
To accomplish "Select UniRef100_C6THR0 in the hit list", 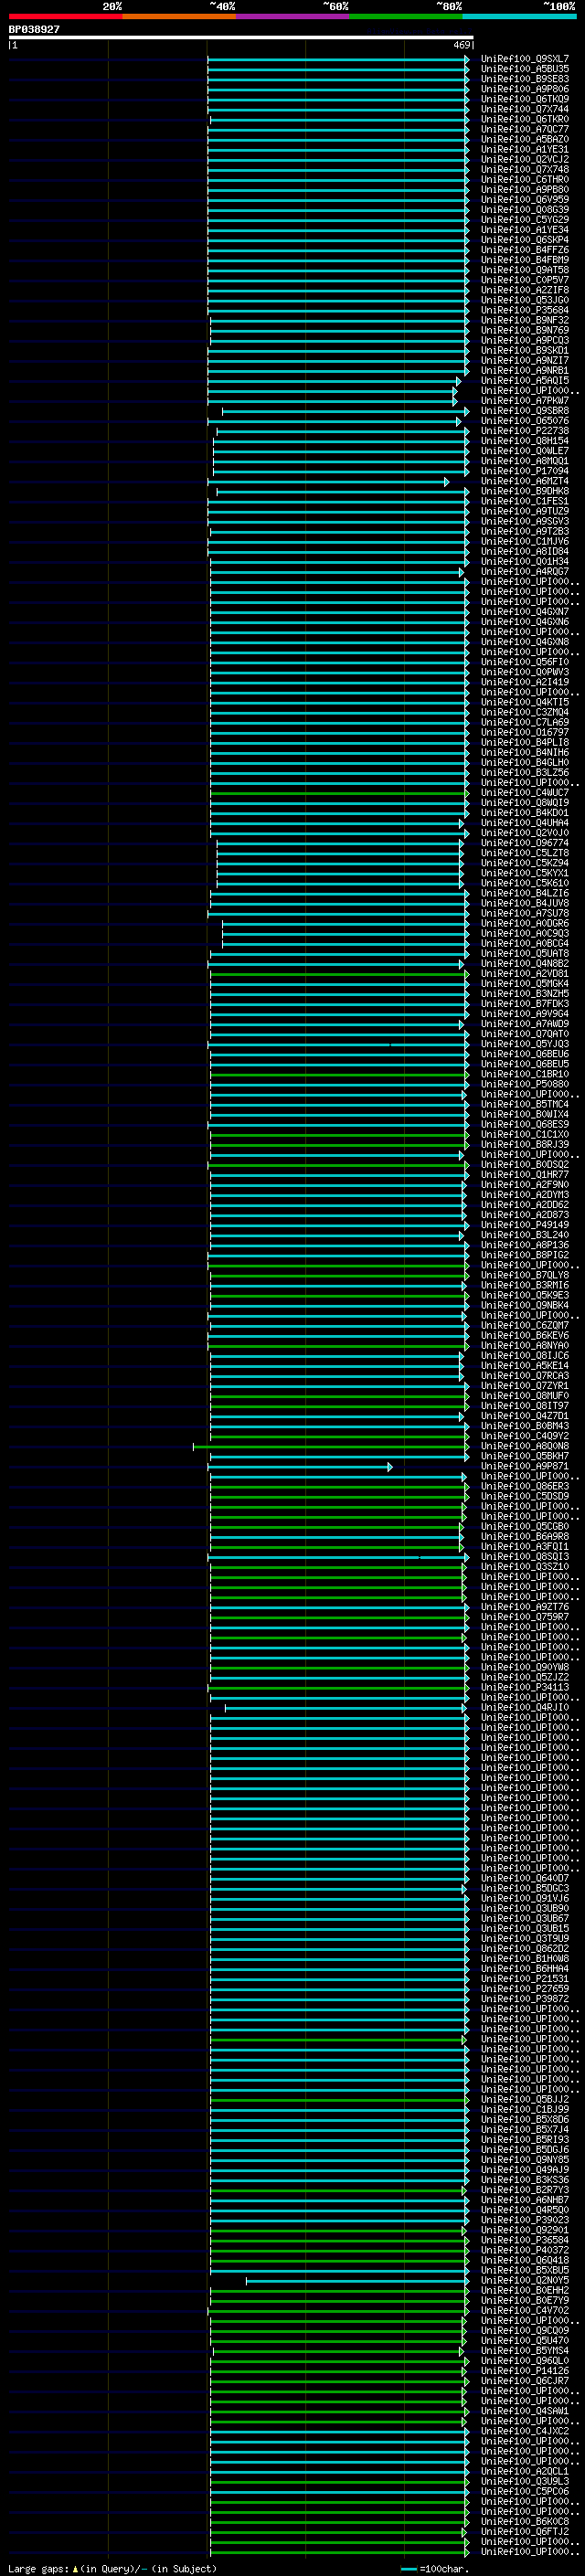I will click(x=525, y=179).
